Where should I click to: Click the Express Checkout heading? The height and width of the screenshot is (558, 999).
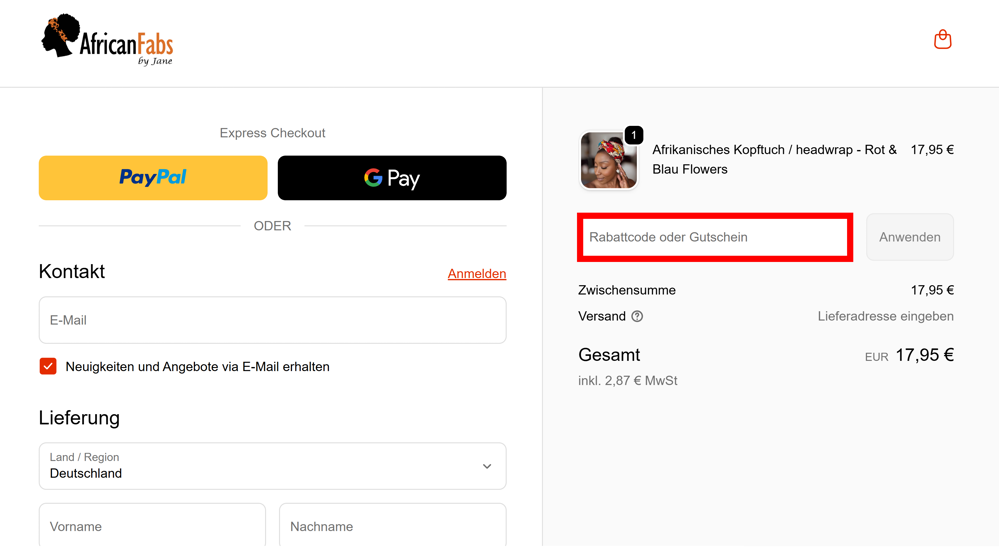(272, 133)
